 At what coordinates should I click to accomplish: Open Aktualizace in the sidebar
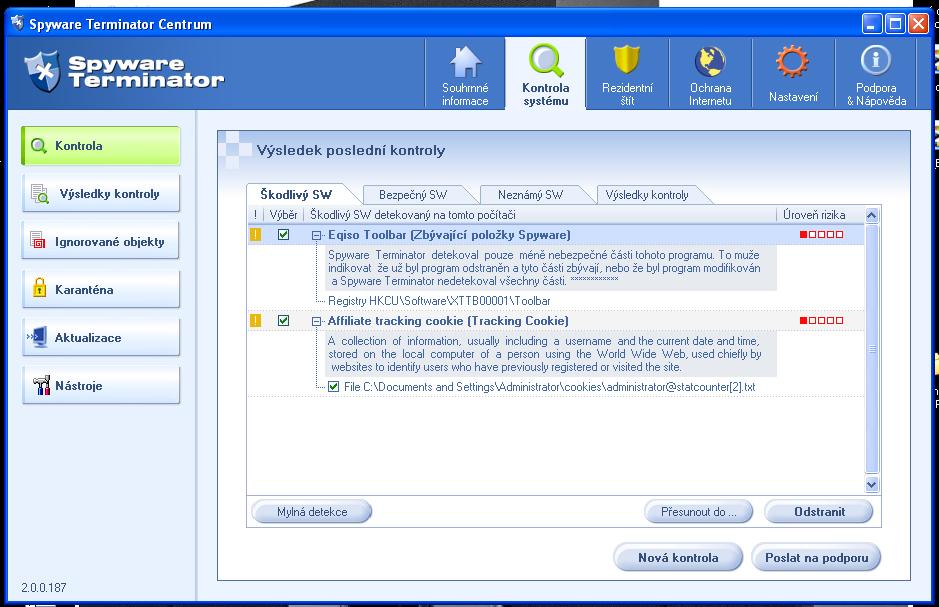pyautogui.click(x=101, y=337)
